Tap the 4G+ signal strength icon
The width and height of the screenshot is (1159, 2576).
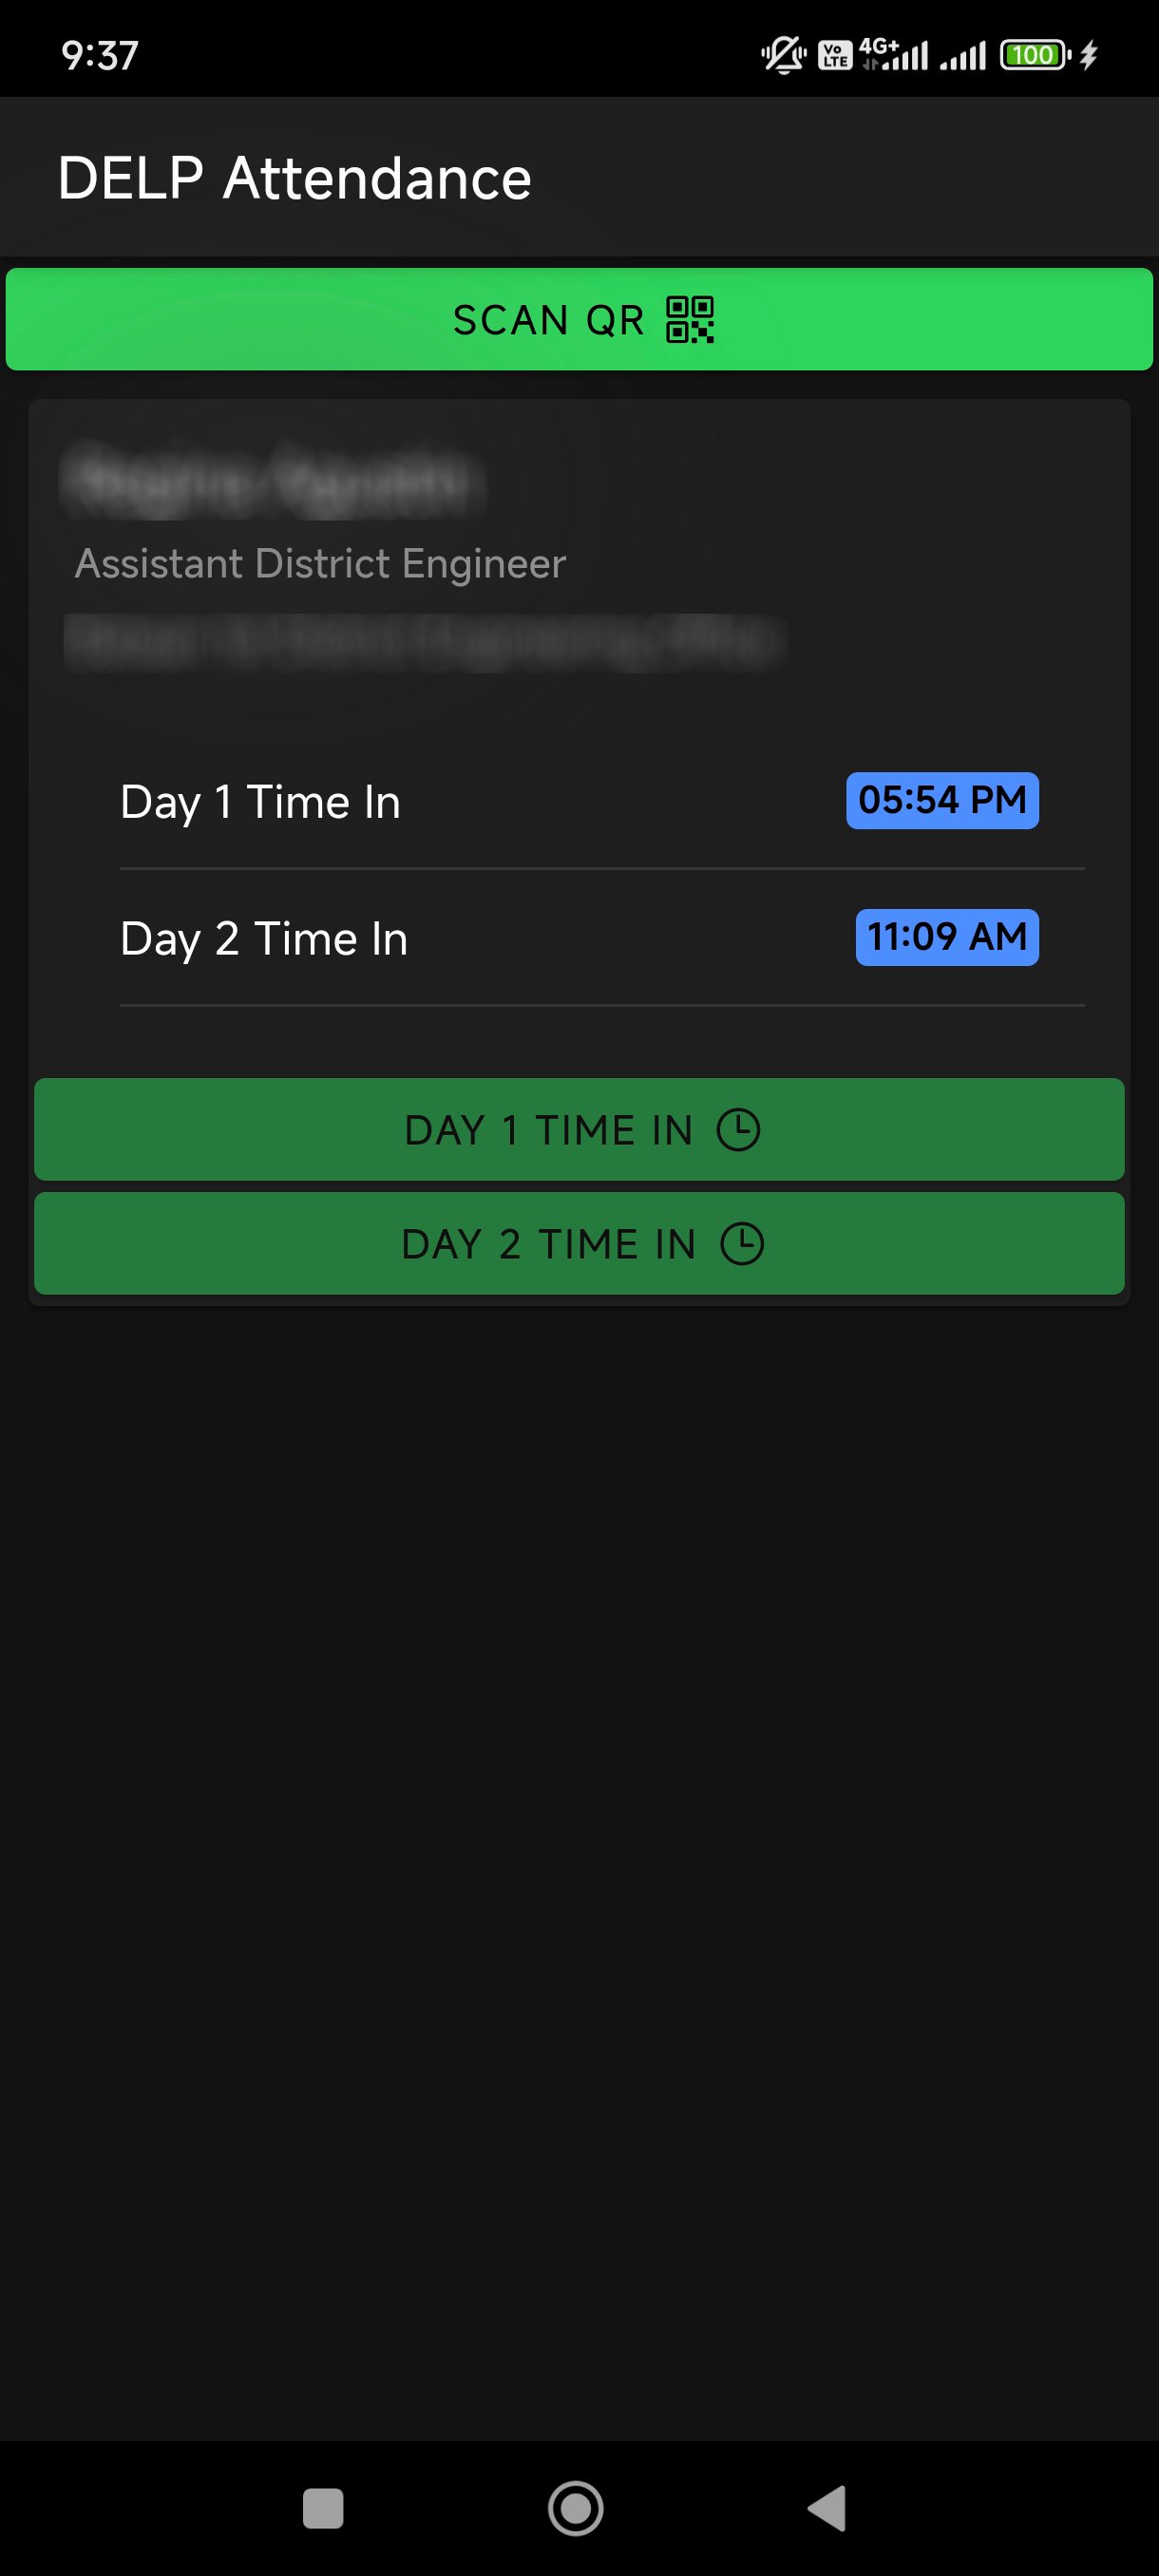pyautogui.click(x=895, y=55)
